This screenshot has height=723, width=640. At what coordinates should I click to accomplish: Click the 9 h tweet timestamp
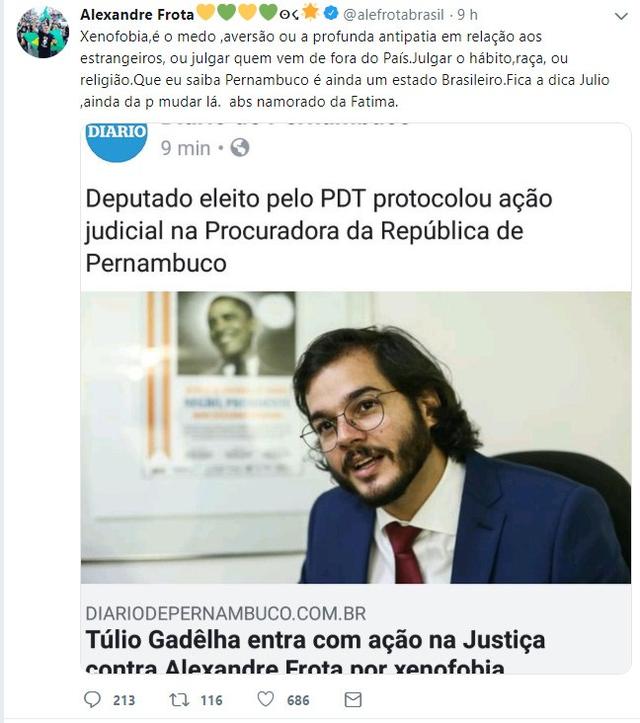coord(467,15)
